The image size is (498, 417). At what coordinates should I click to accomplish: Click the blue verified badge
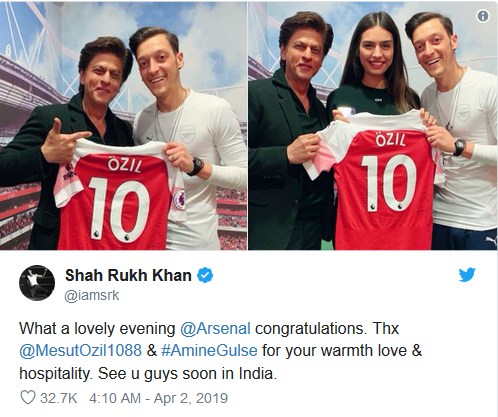[x=205, y=275]
